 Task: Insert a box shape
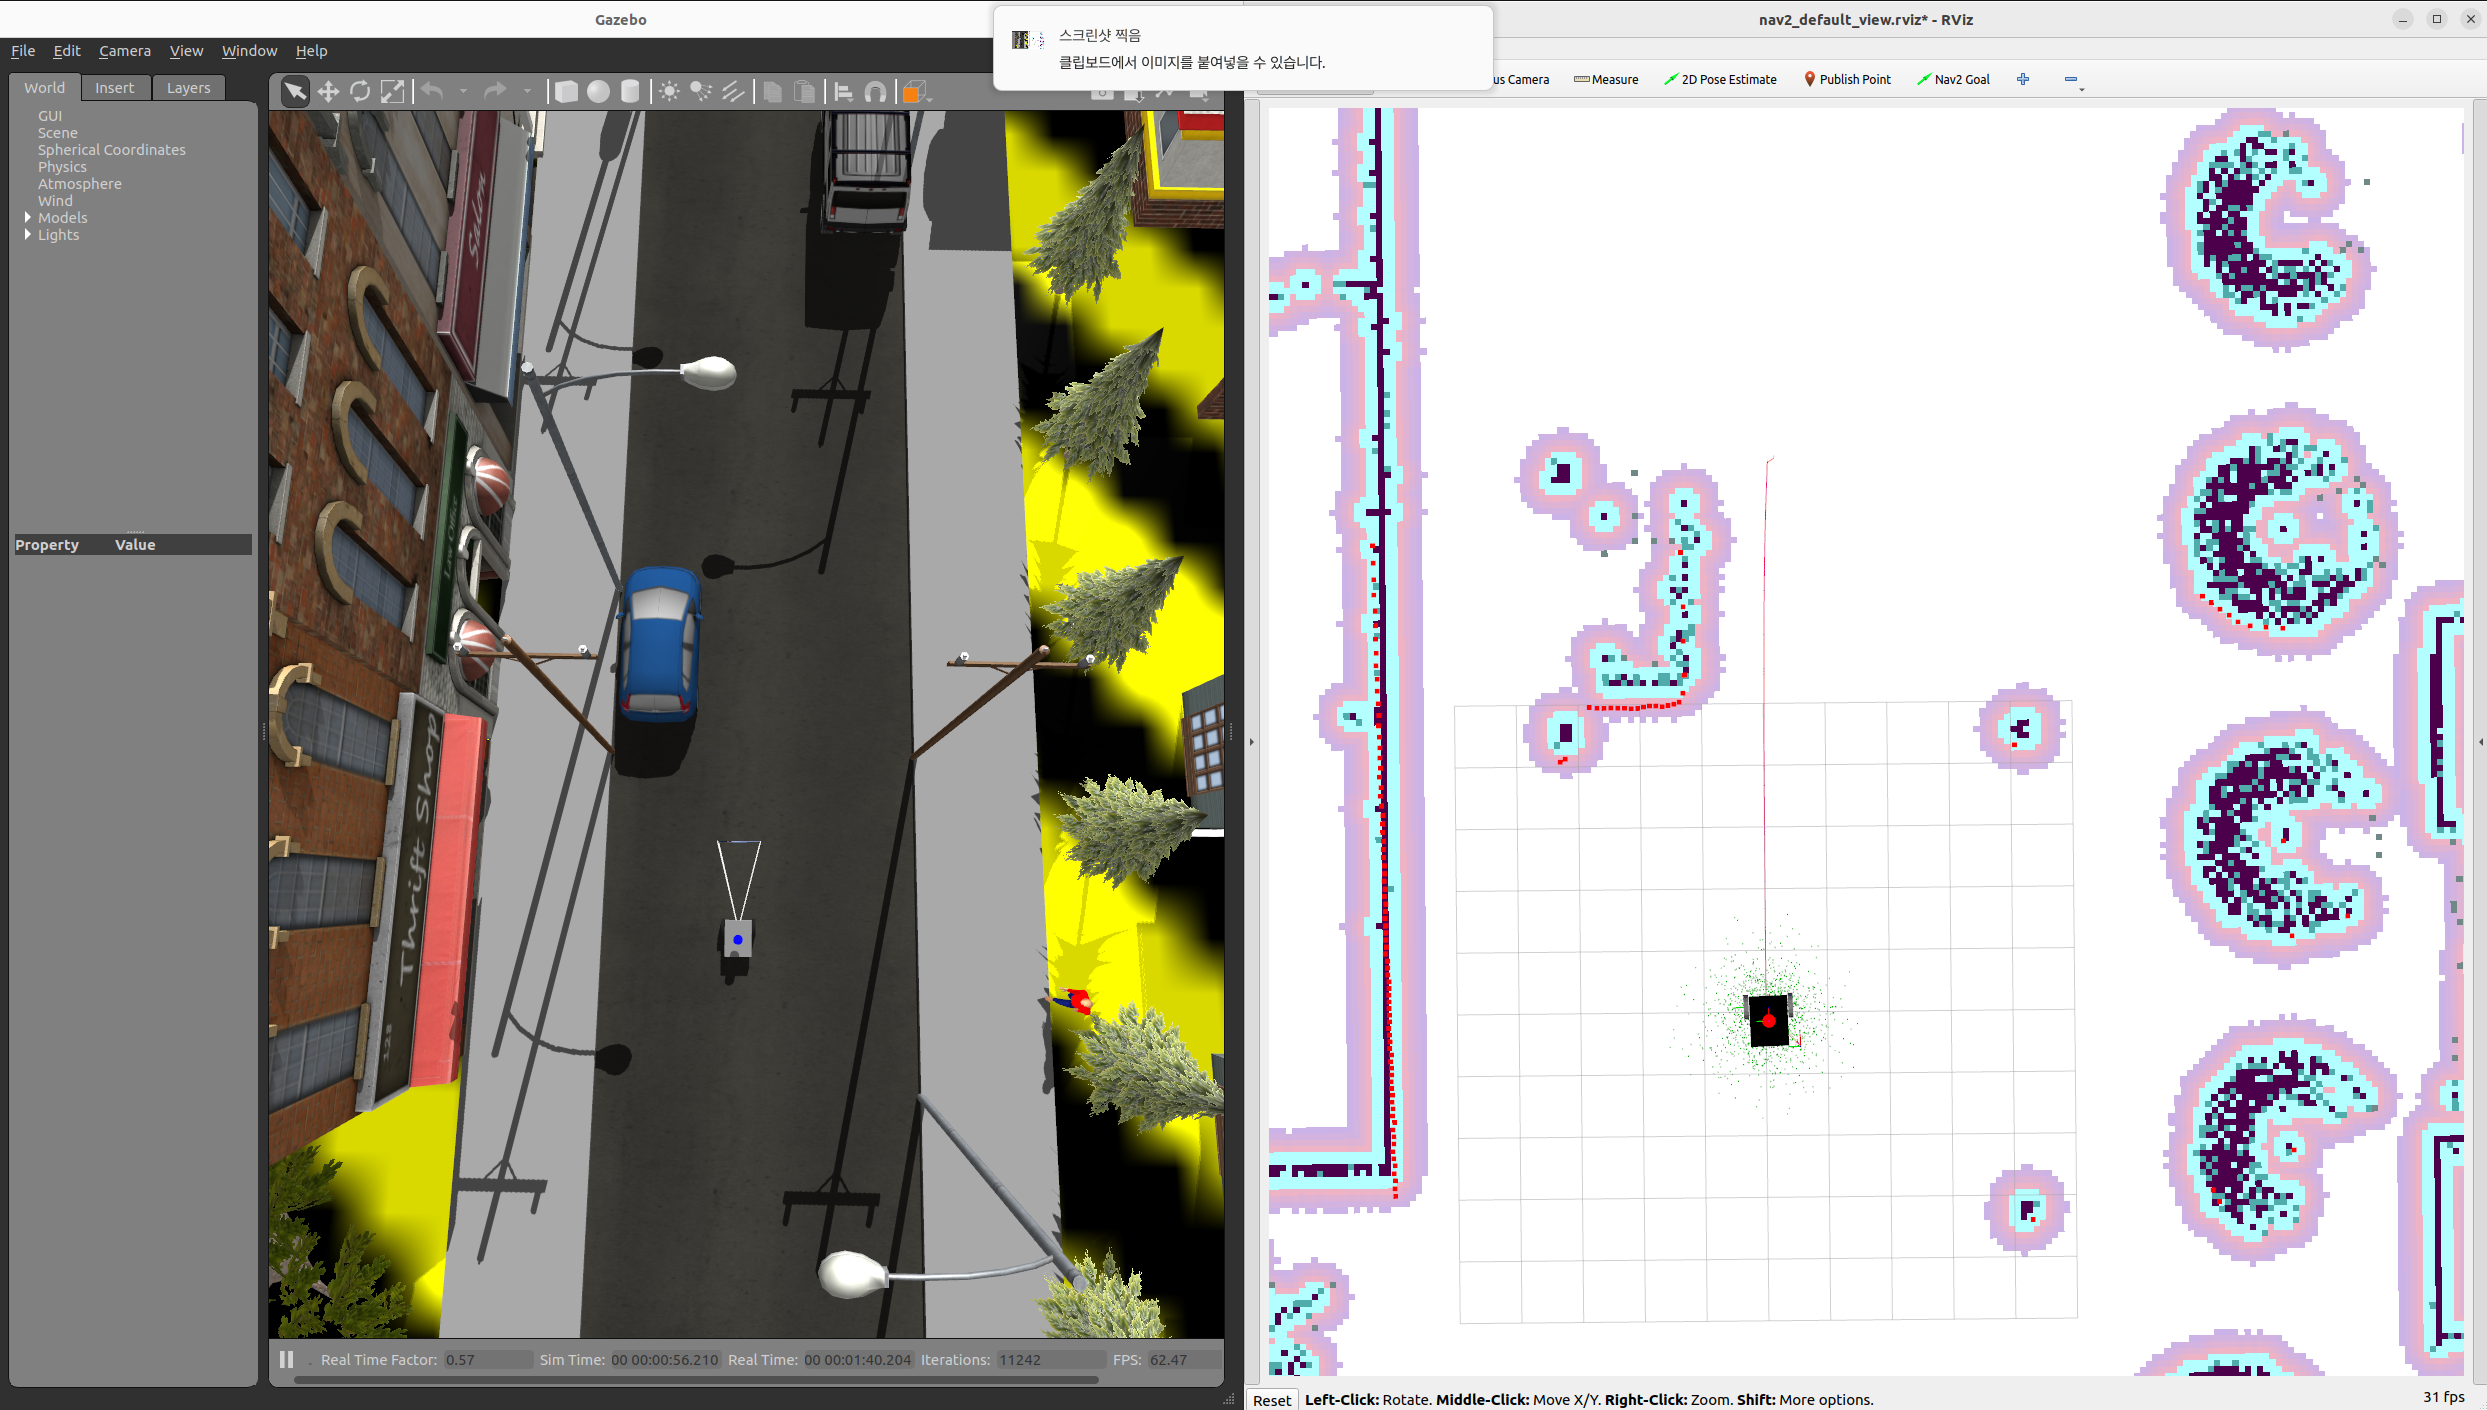(x=566, y=92)
